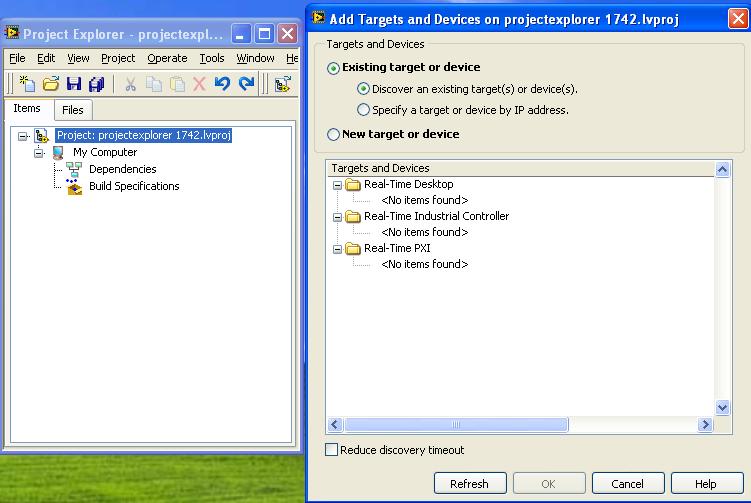This screenshot has height=503, width=751.
Task: Collapse the Real-Time Industrial Controller node
Action: (337, 217)
